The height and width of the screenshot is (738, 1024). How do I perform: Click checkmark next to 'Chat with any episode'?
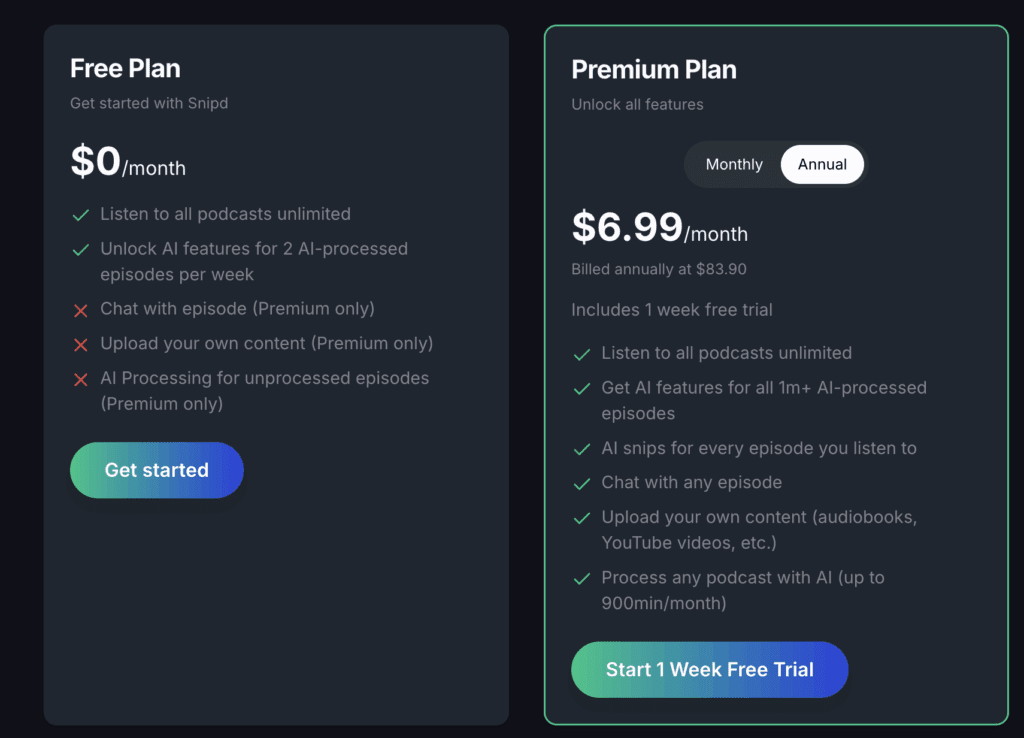point(581,484)
